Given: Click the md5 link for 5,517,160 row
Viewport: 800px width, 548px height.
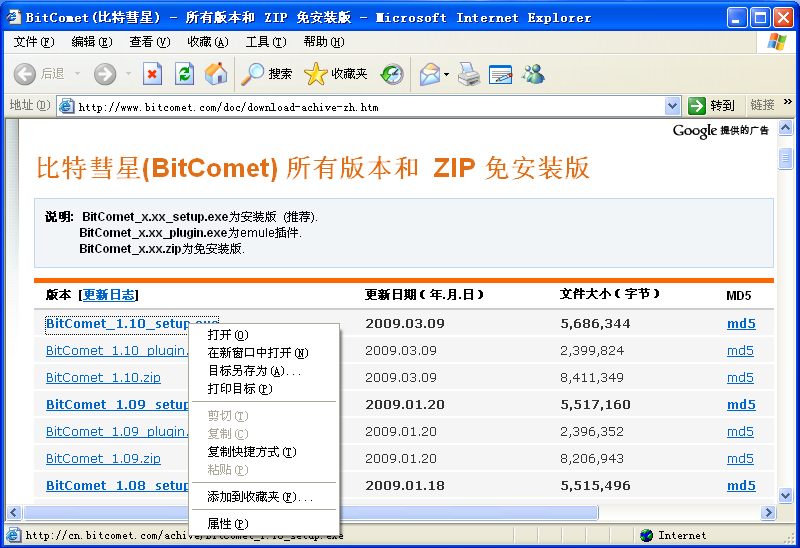Looking at the screenshot, I should pos(741,405).
